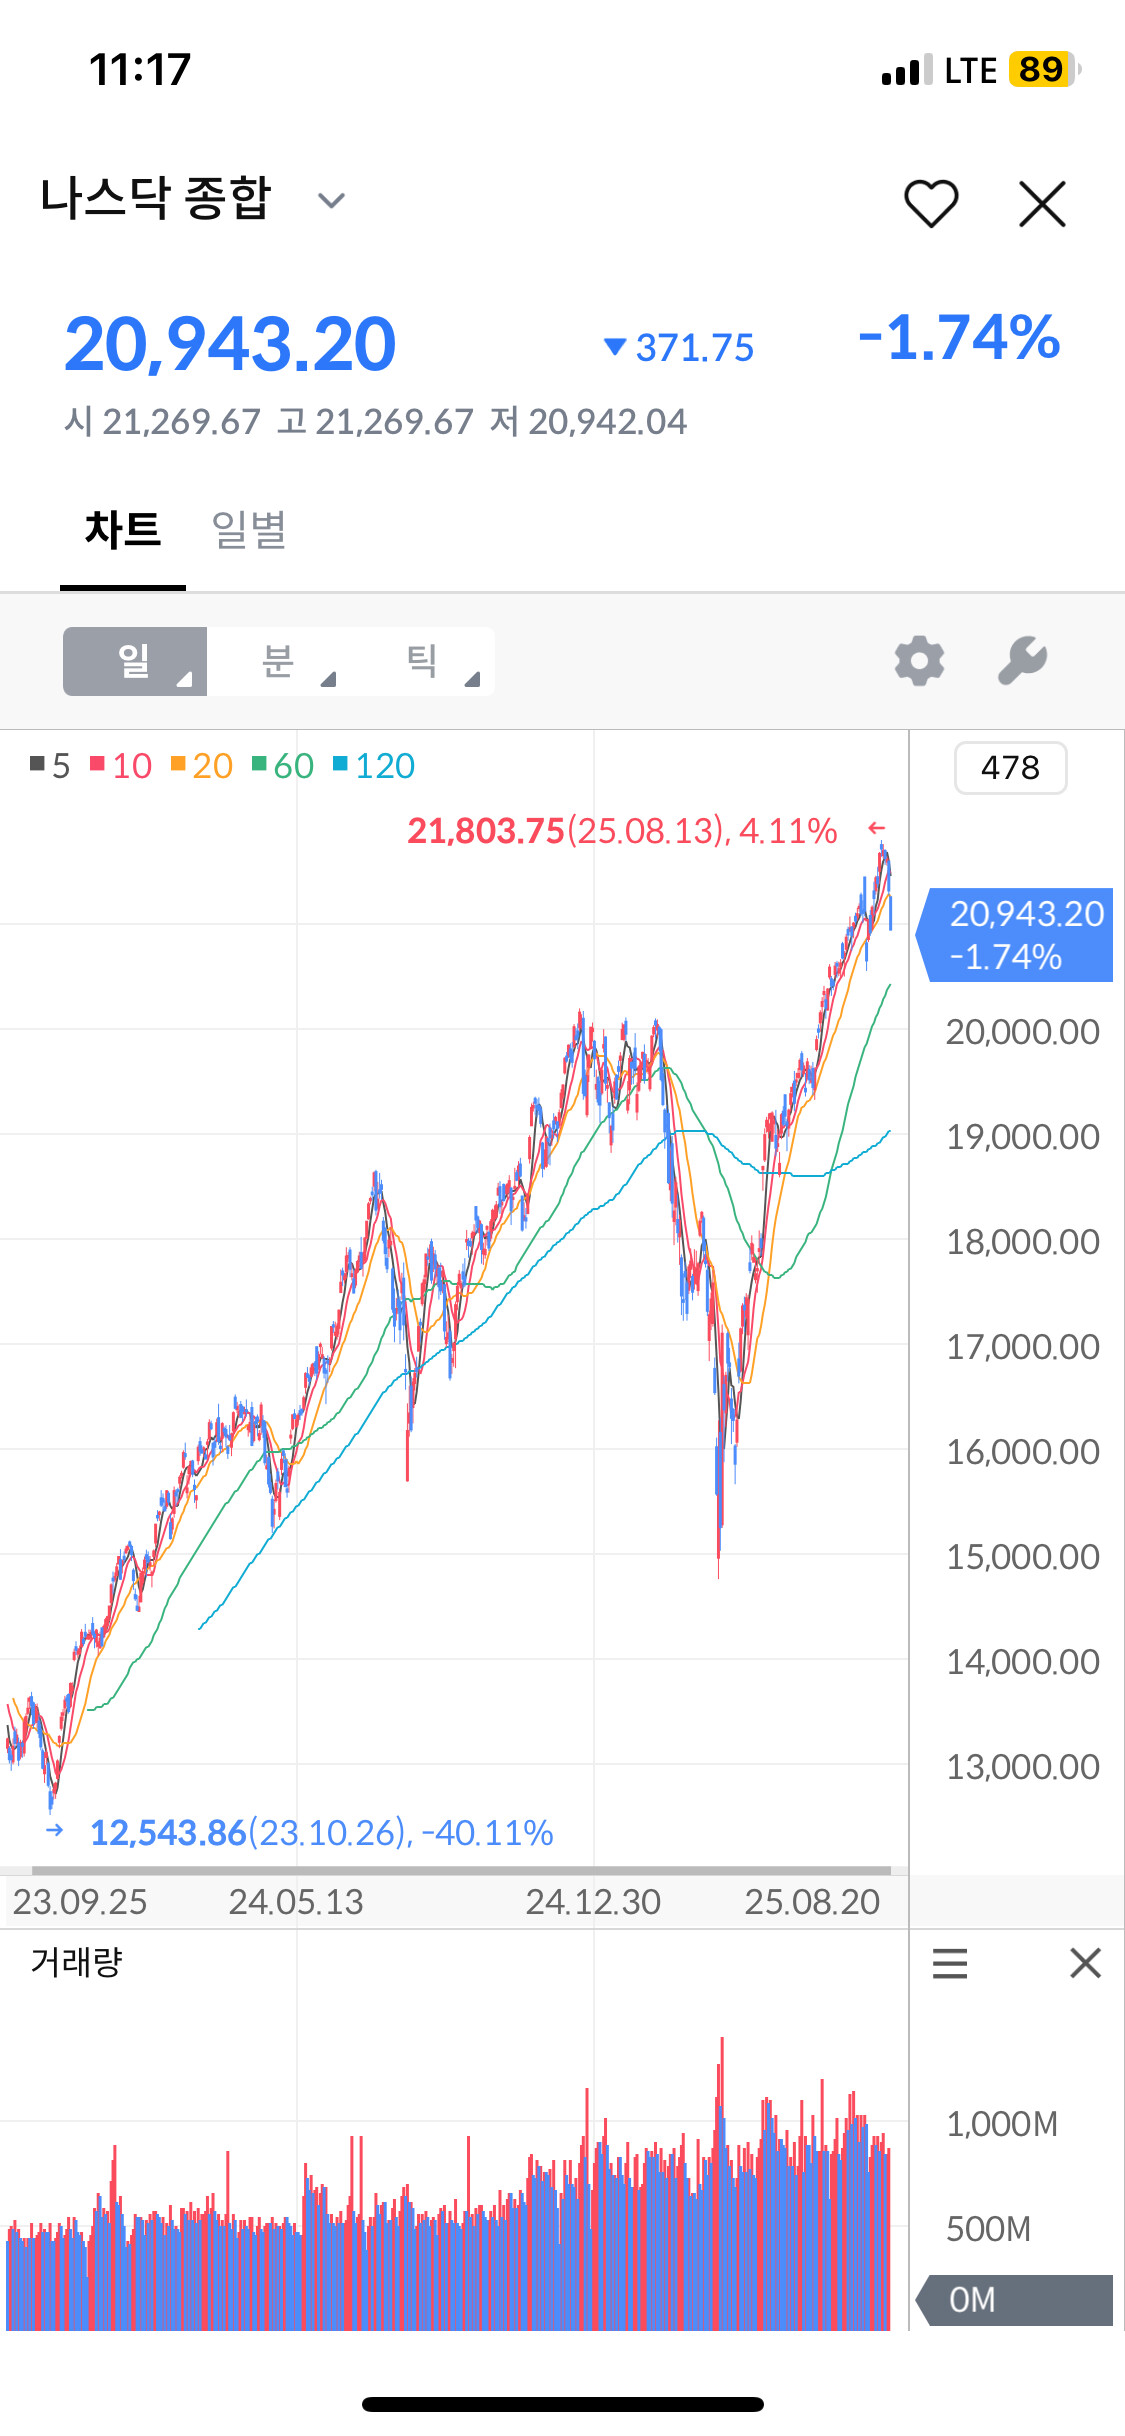Screen dimensions: 1125x2436
Task: Tap the chart horizontal scrollbar
Action: click(x=460, y=1870)
